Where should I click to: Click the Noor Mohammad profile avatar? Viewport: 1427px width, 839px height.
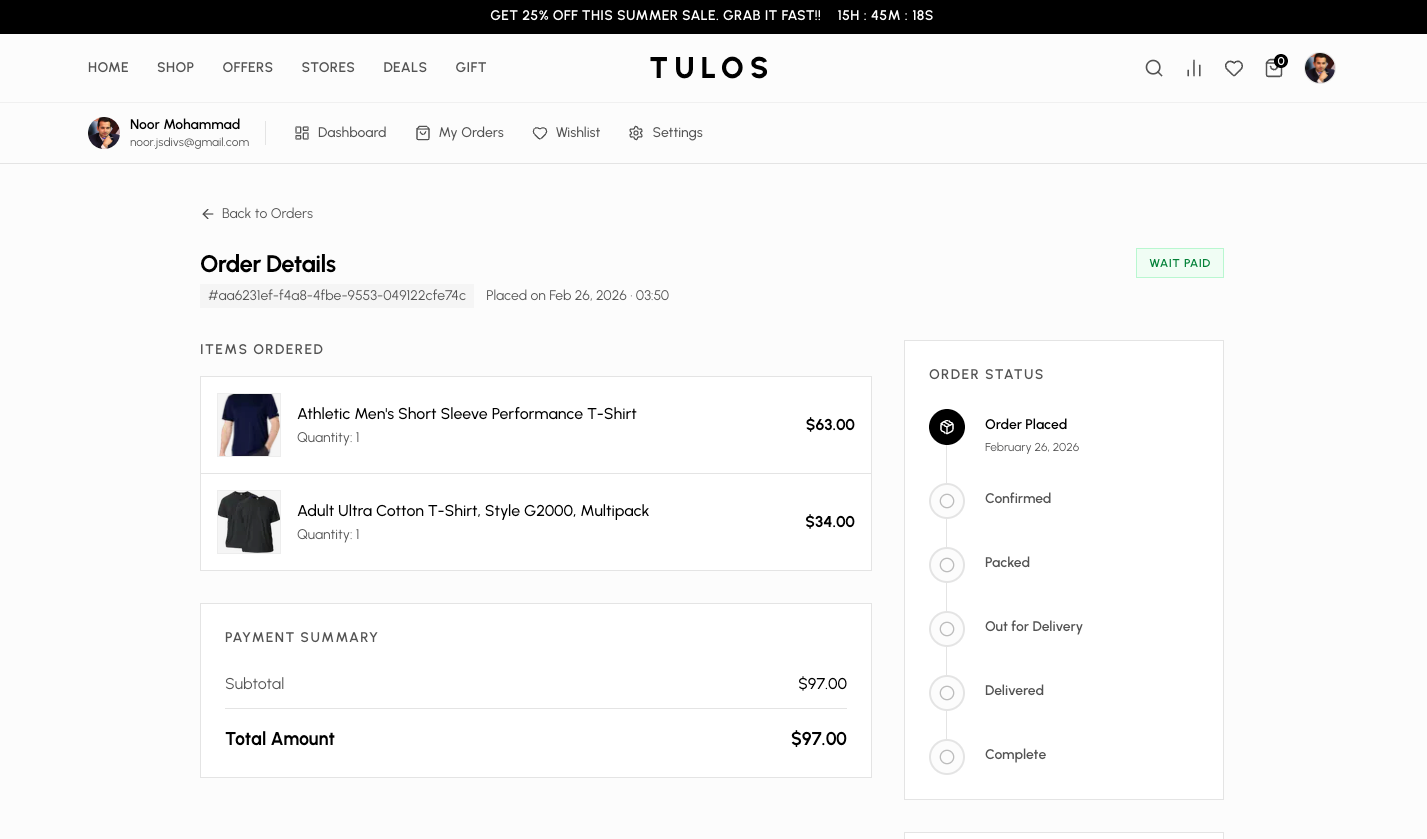103,132
